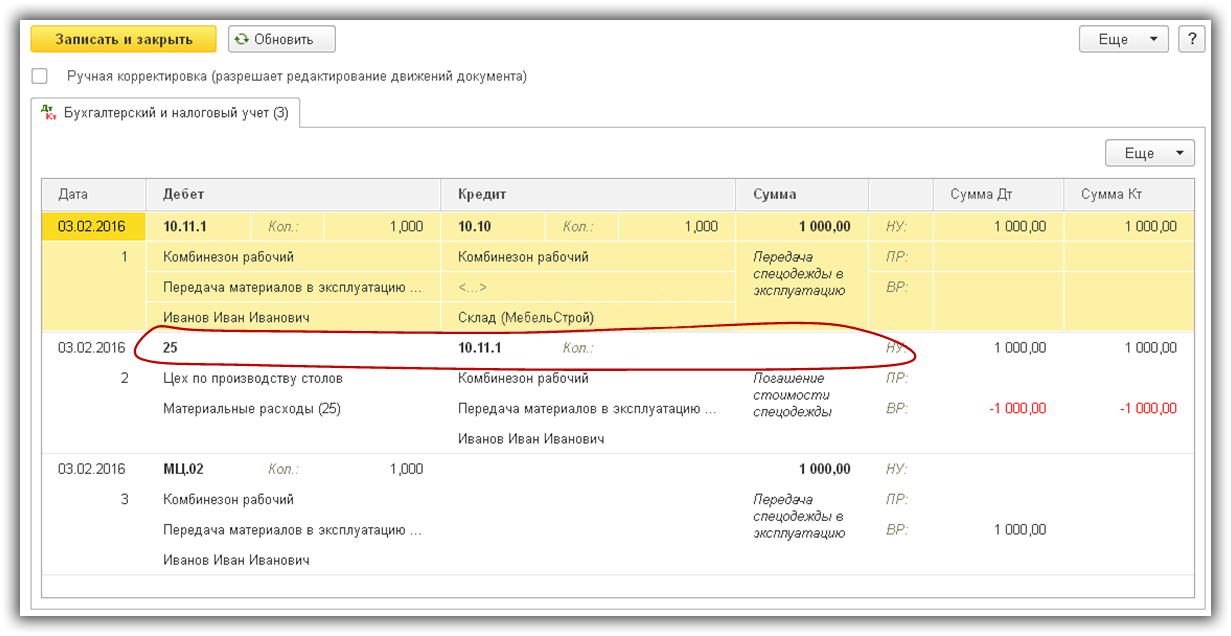This screenshot has height=636, width=1231.
Task: Click the 'Дата' column header
Action: click(94, 195)
